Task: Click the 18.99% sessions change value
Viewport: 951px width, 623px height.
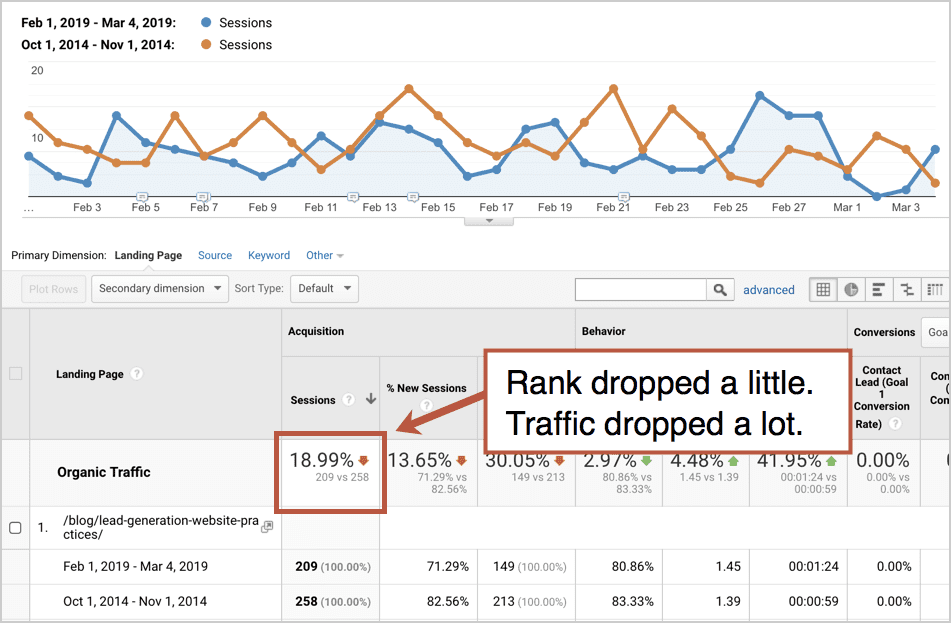Action: click(321, 460)
